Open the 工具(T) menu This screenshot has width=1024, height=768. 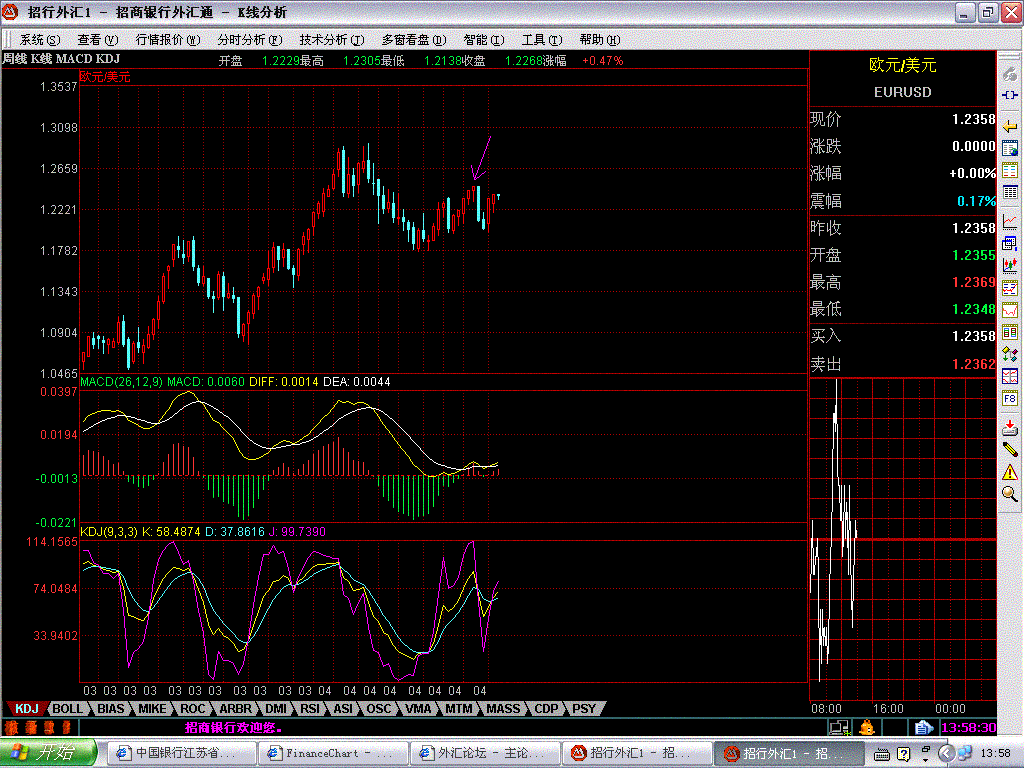point(542,40)
